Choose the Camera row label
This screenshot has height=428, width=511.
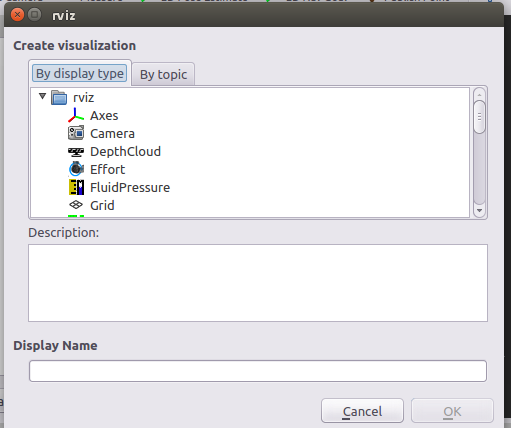point(112,134)
